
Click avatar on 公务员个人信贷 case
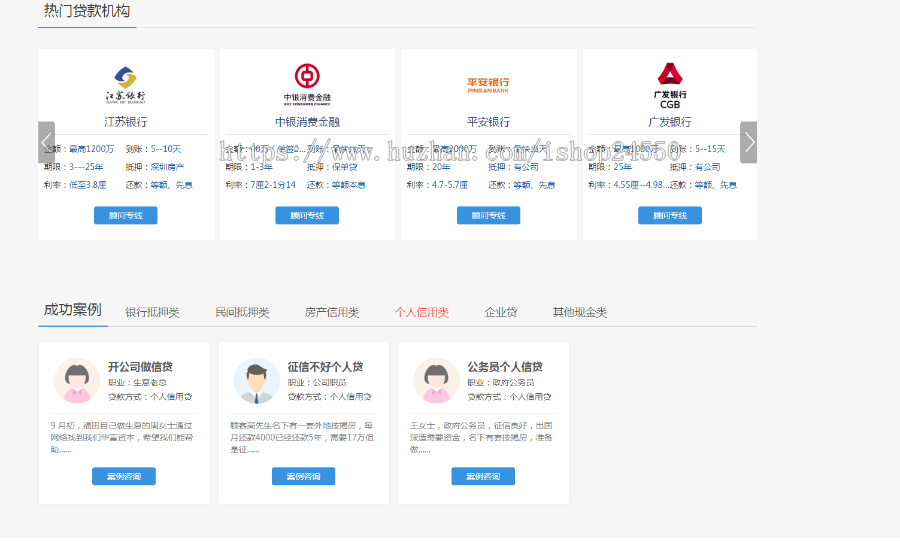pyautogui.click(x=436, y=381)
